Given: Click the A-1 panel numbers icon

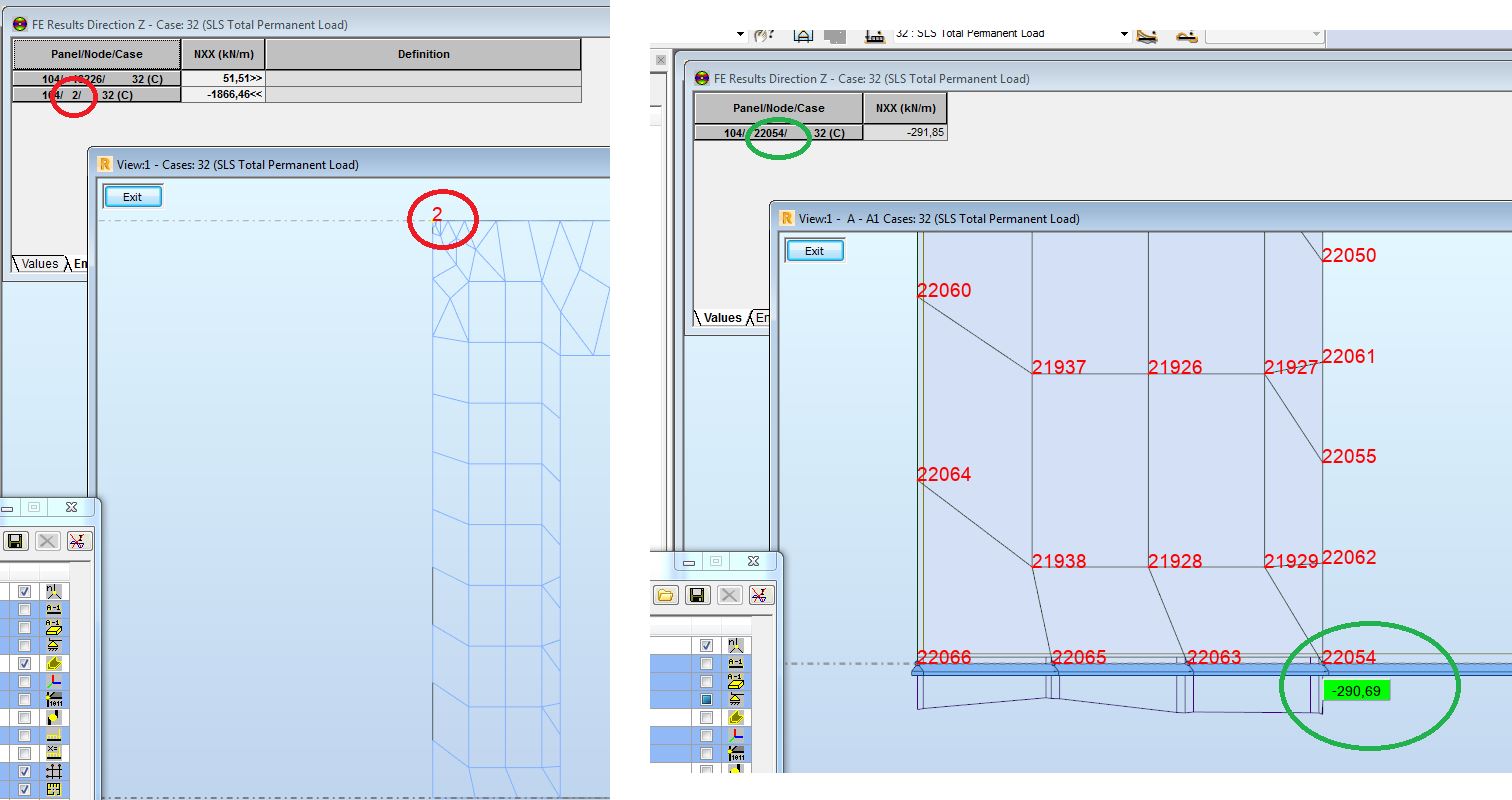Looking at the screenshot, I should click(x=56, y=628).
